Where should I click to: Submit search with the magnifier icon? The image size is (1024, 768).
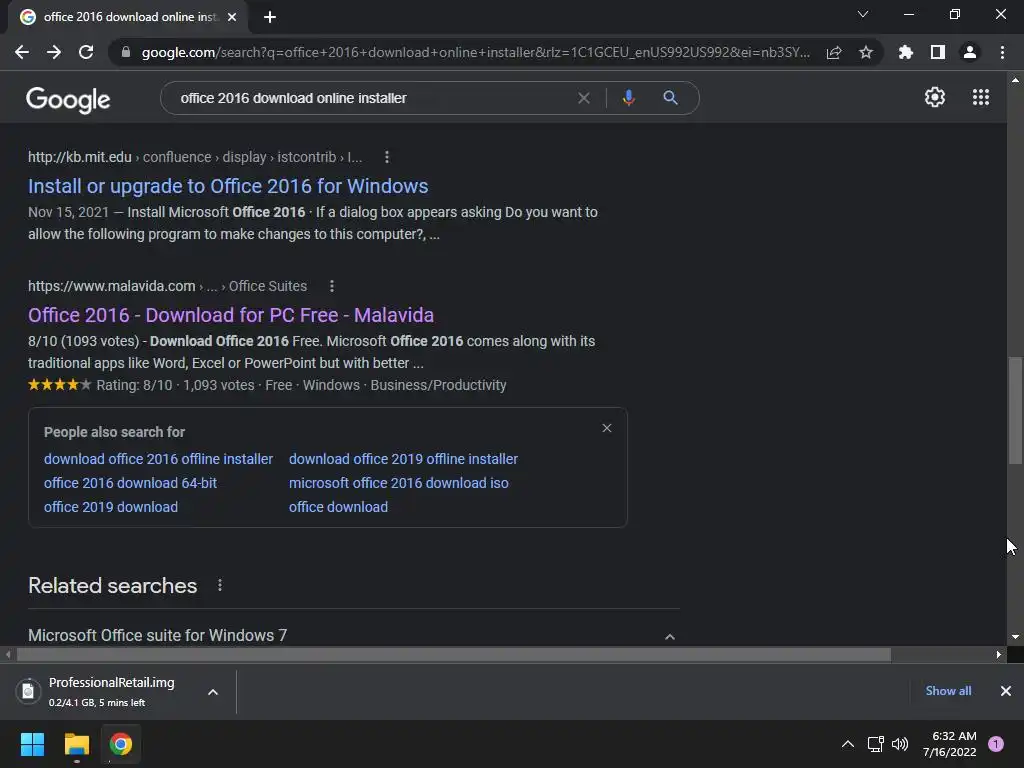pos(670,98)
